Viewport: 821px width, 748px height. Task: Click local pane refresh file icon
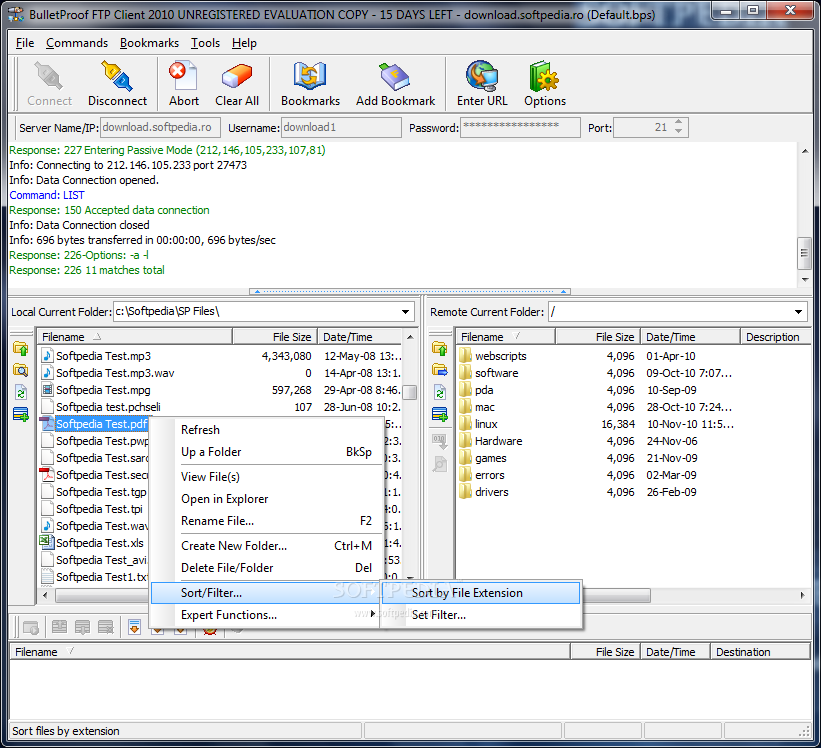tap(20, 393)
